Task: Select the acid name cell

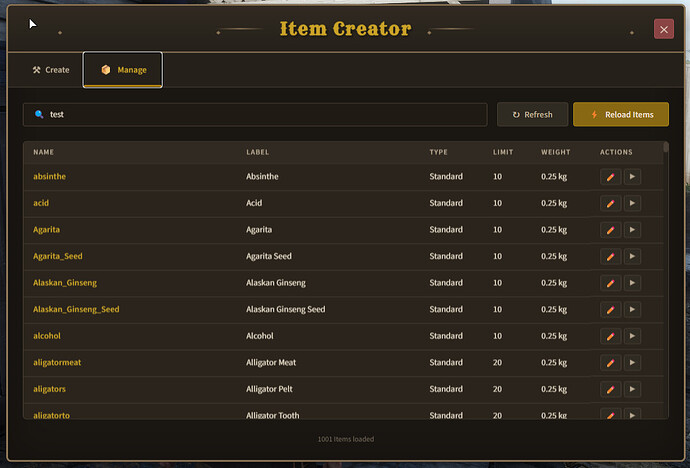Action: (x=41, y=203)
